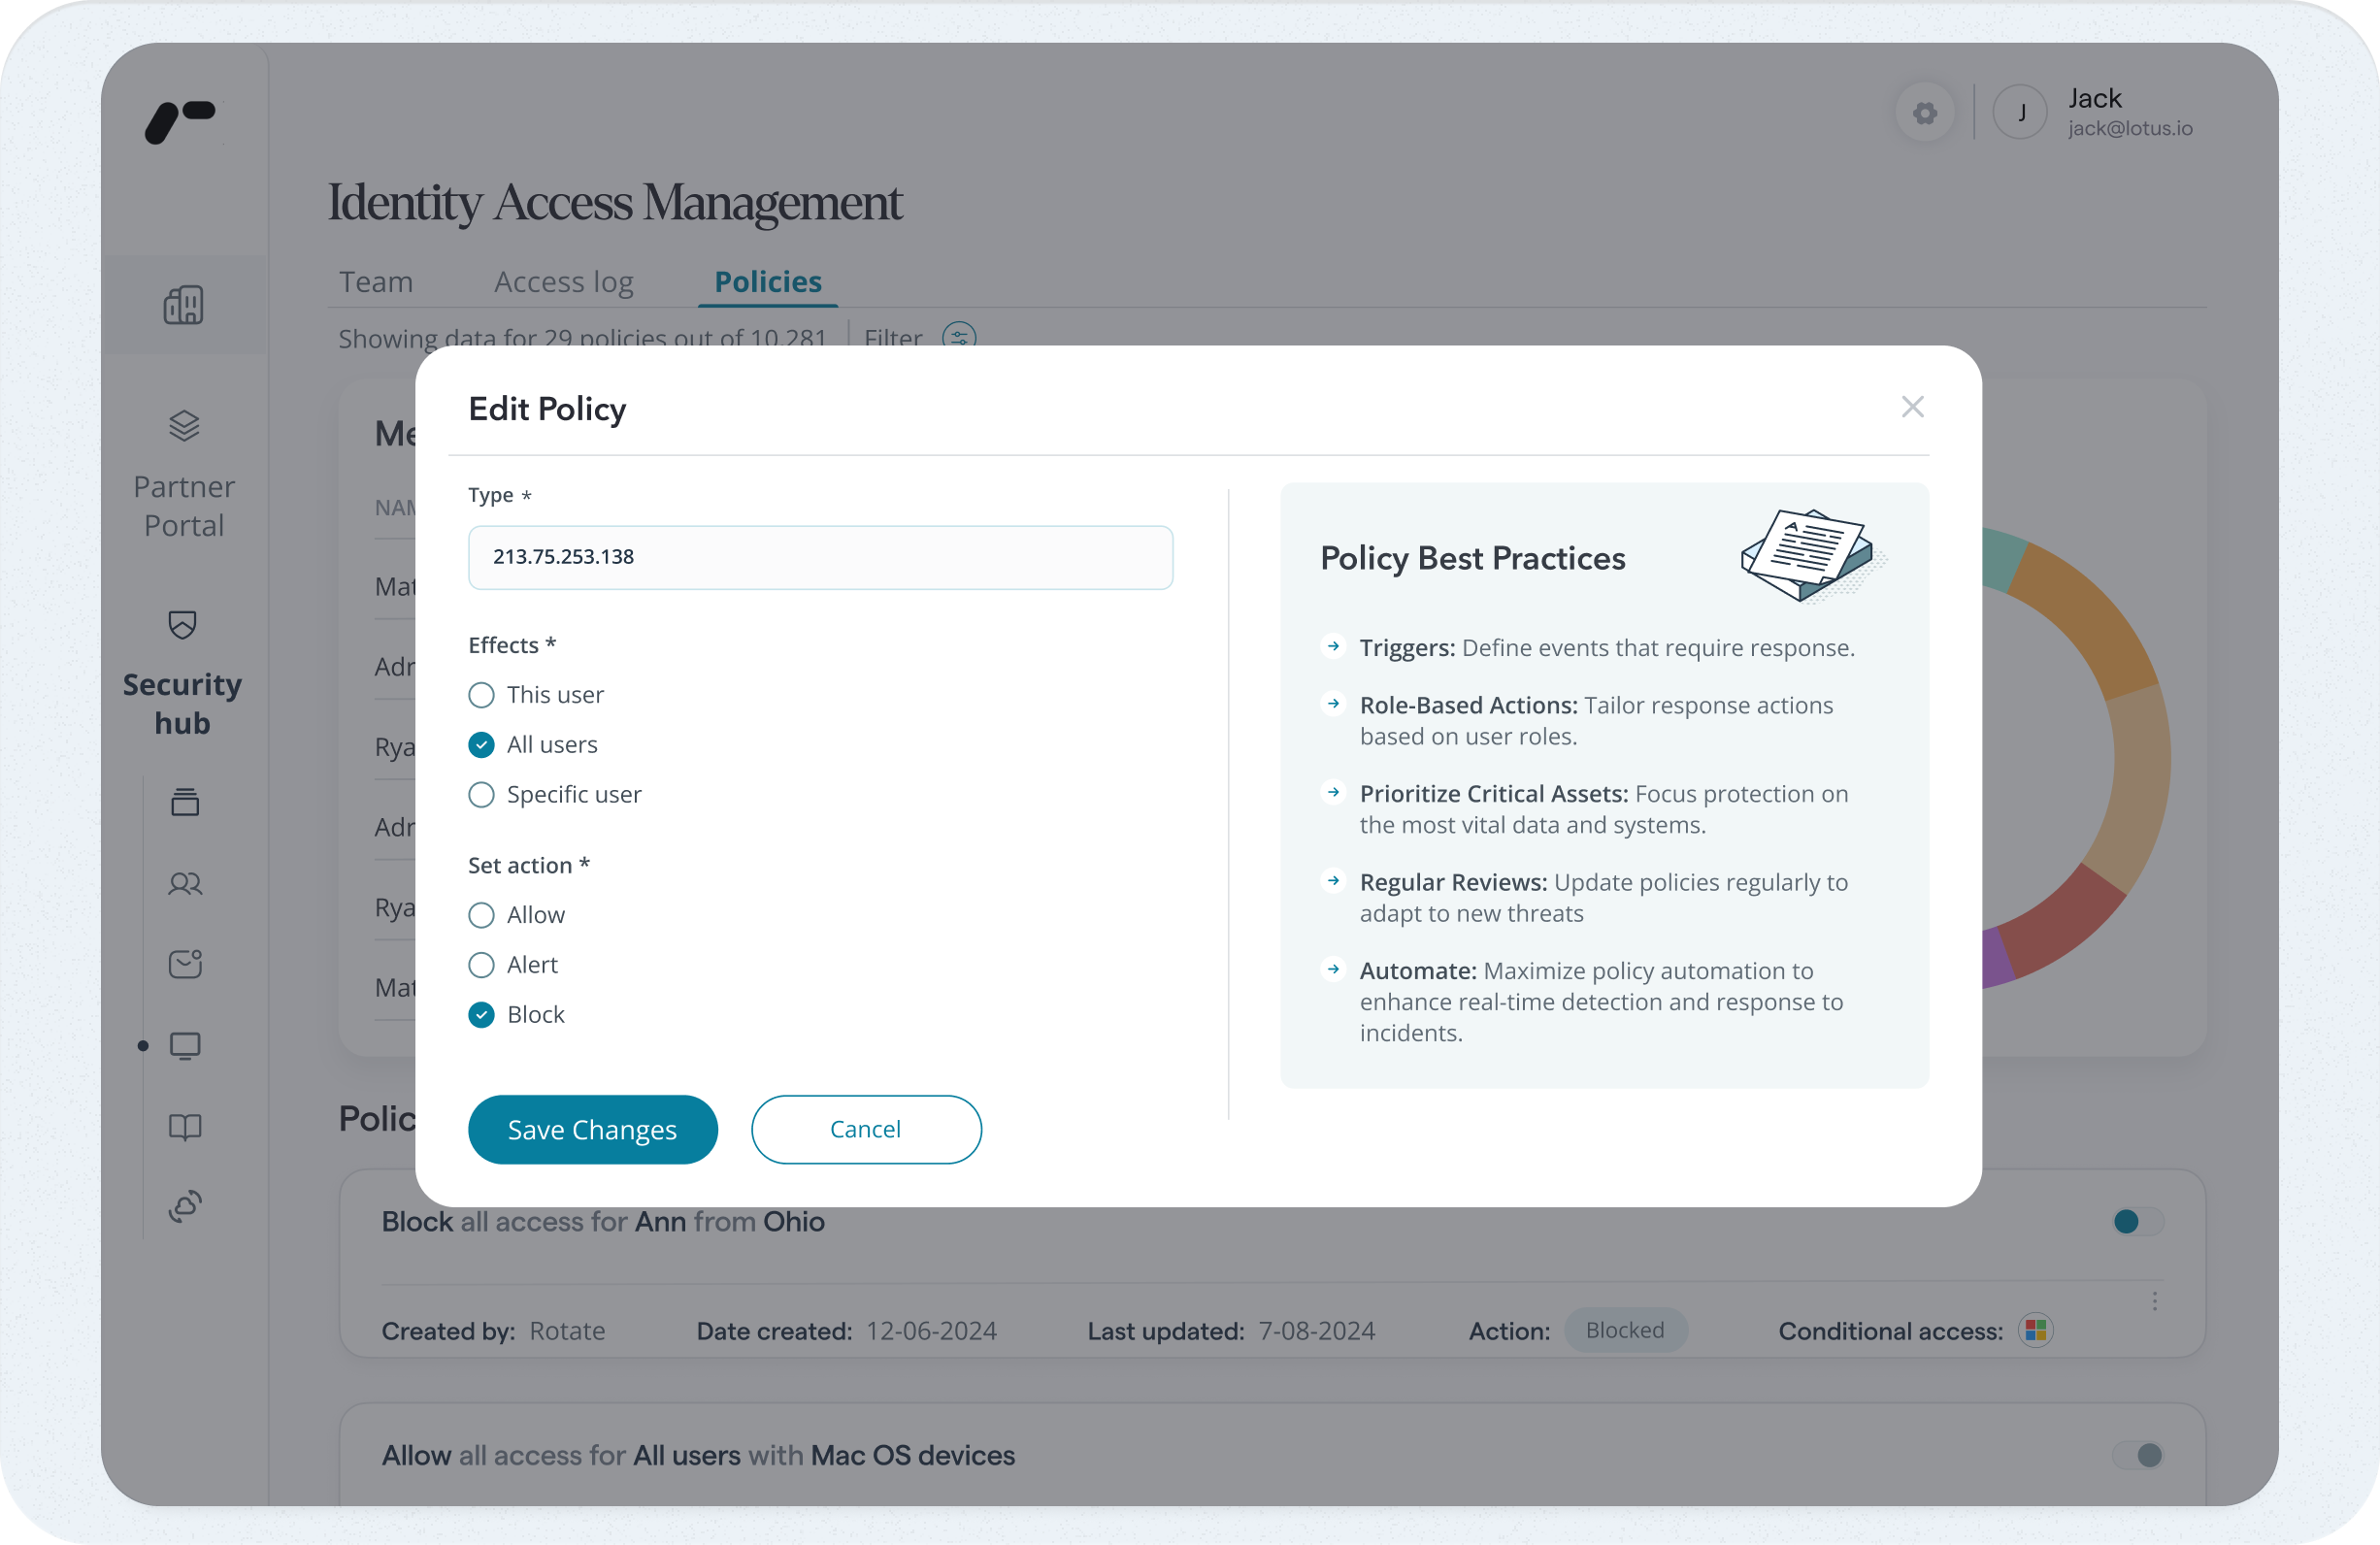
Task: Choose the 'Allow' action option
Action: coord(481,915)
